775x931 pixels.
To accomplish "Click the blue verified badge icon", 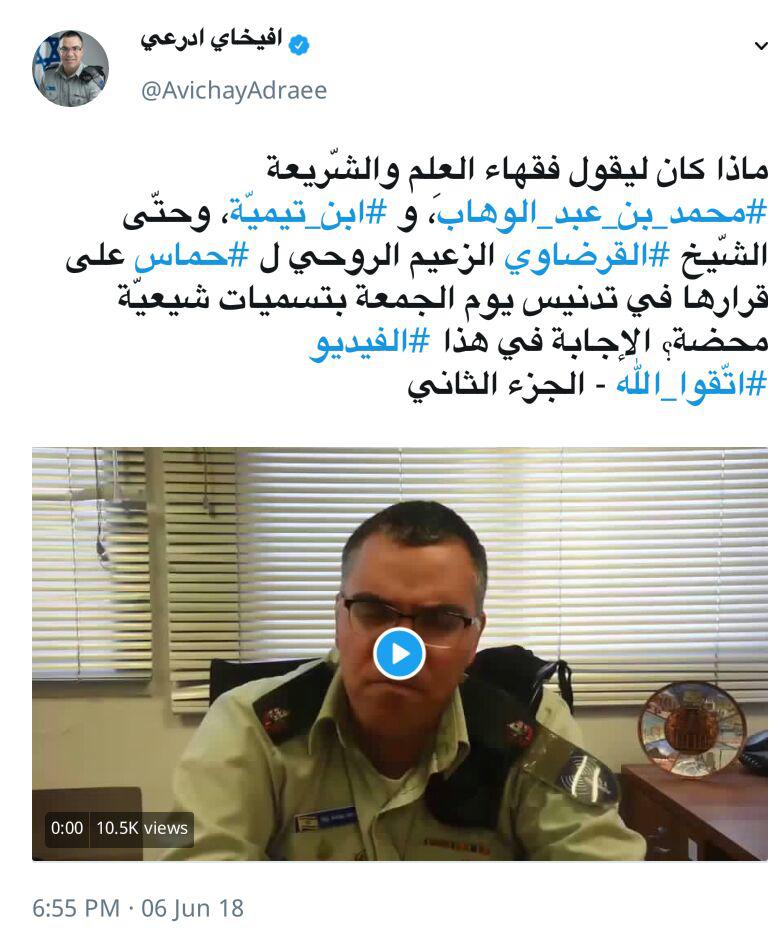I will [299, 45].
